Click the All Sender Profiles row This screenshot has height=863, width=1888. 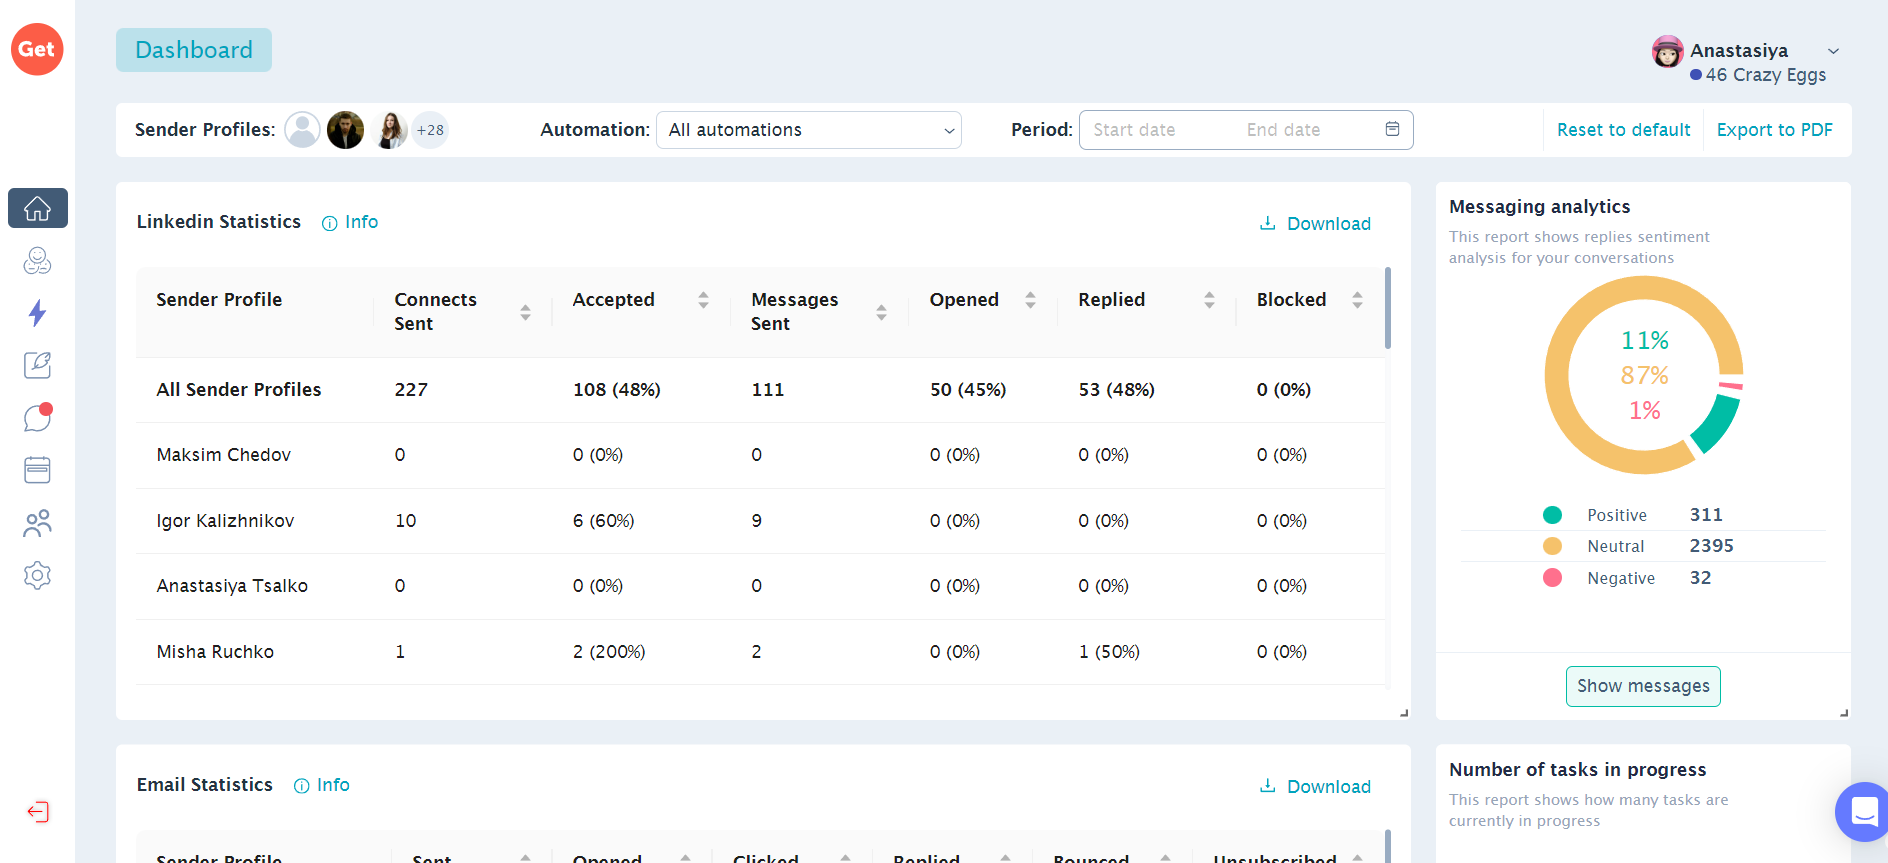point(760,390)
